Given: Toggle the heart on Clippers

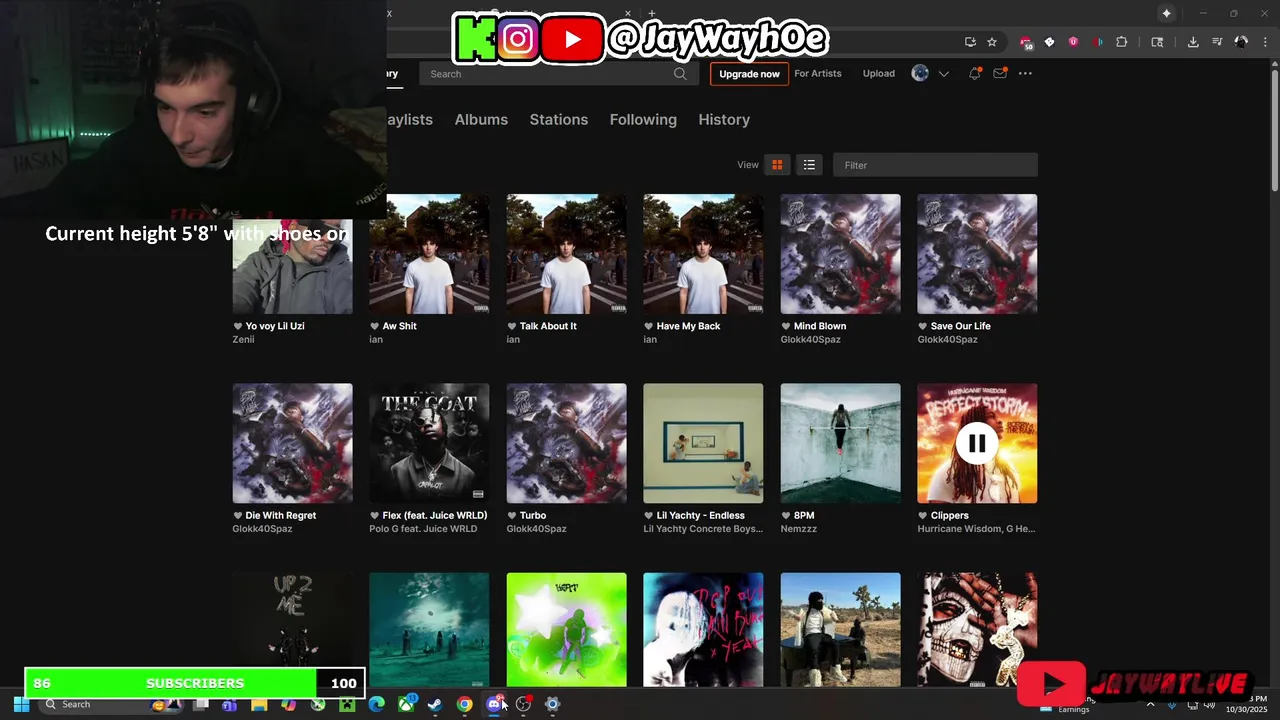Looking at the screenshot, I should [x=922, y=515].
